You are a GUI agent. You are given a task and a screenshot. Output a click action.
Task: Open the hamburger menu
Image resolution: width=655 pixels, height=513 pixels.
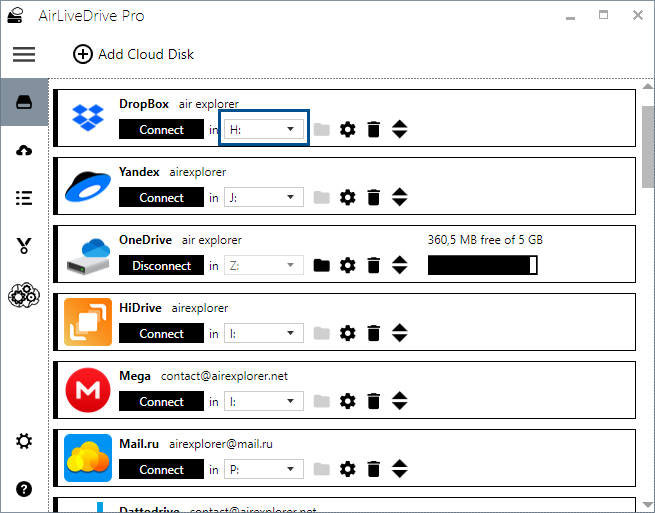coord(24,54)
